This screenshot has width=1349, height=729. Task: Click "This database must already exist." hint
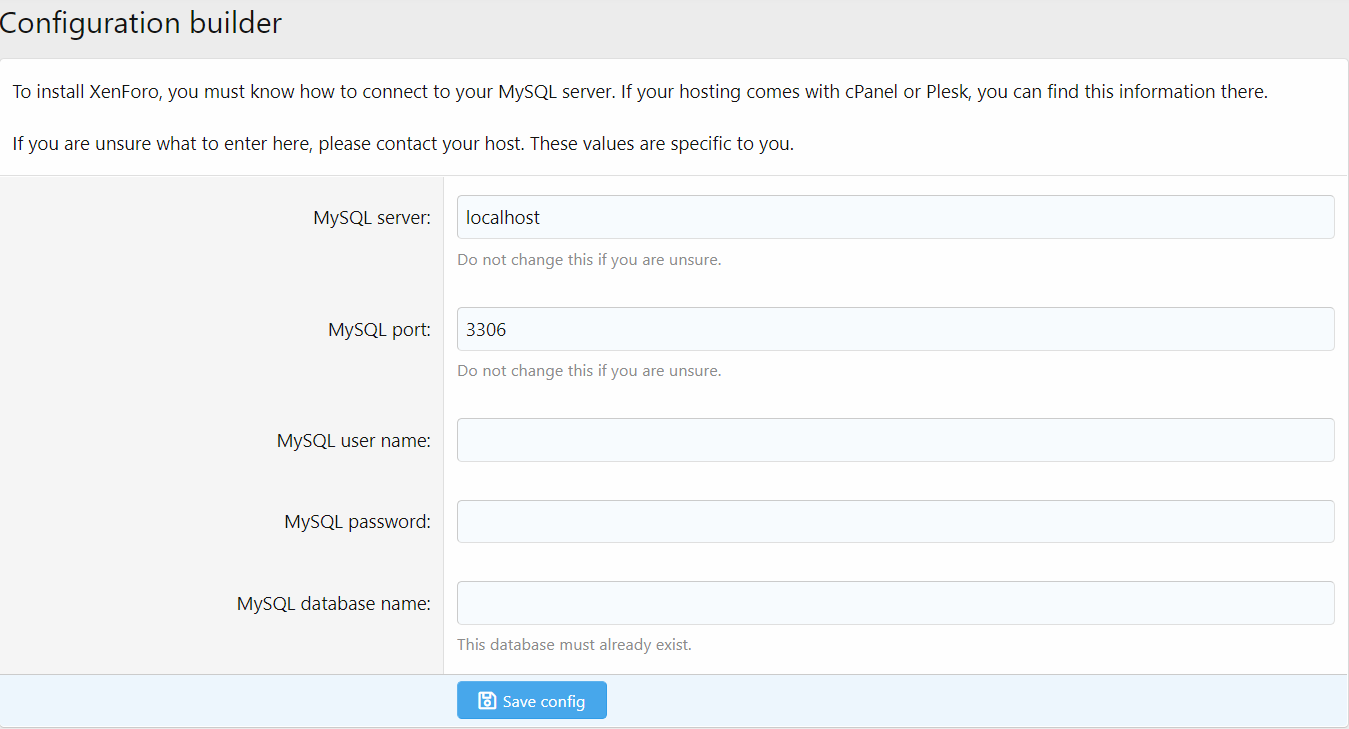pos(574,645)
